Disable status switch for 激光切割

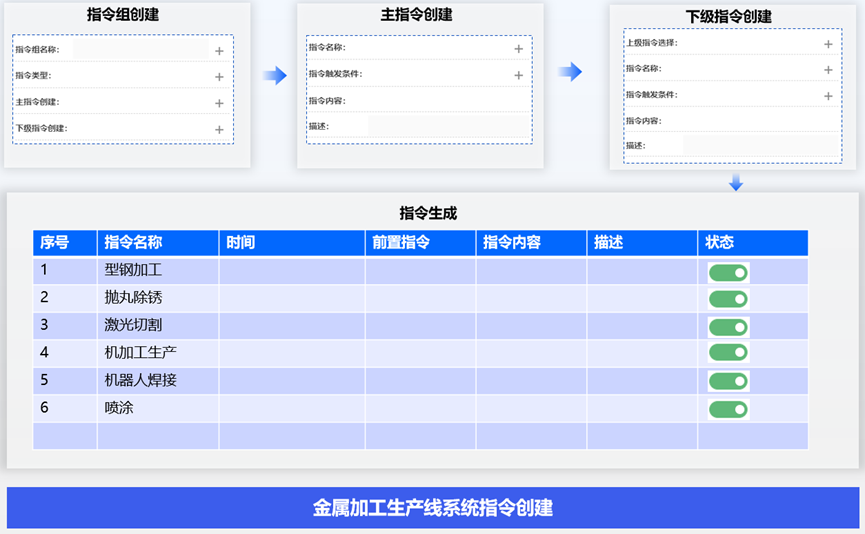[x=728, y=327]
